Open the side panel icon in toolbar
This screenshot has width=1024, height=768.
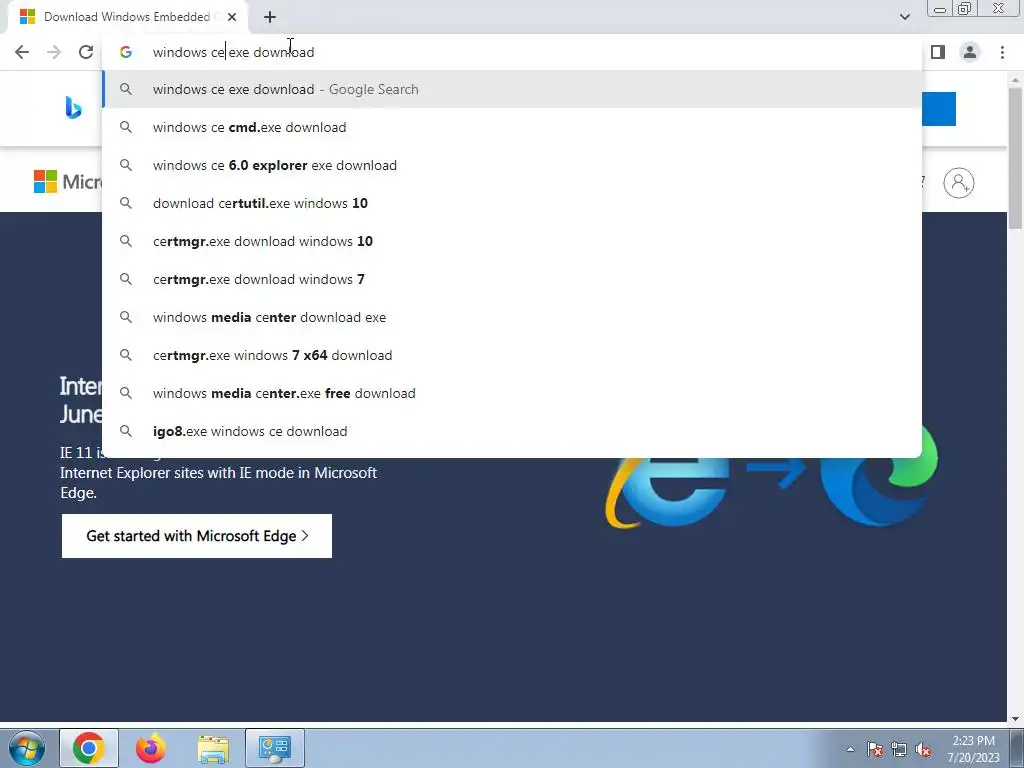(x=938, y=52)
